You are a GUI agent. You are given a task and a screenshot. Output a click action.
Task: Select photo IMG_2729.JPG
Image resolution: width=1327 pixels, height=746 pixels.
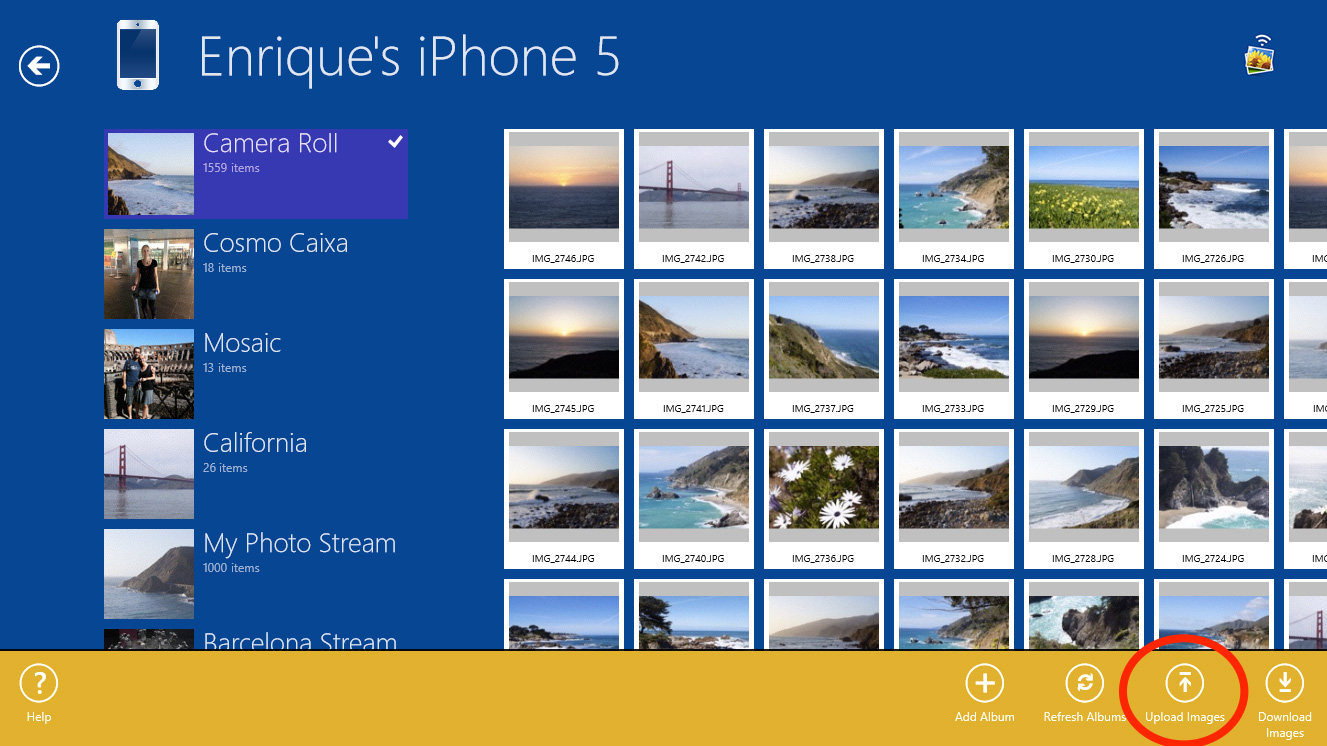(x=1084, y=349)
